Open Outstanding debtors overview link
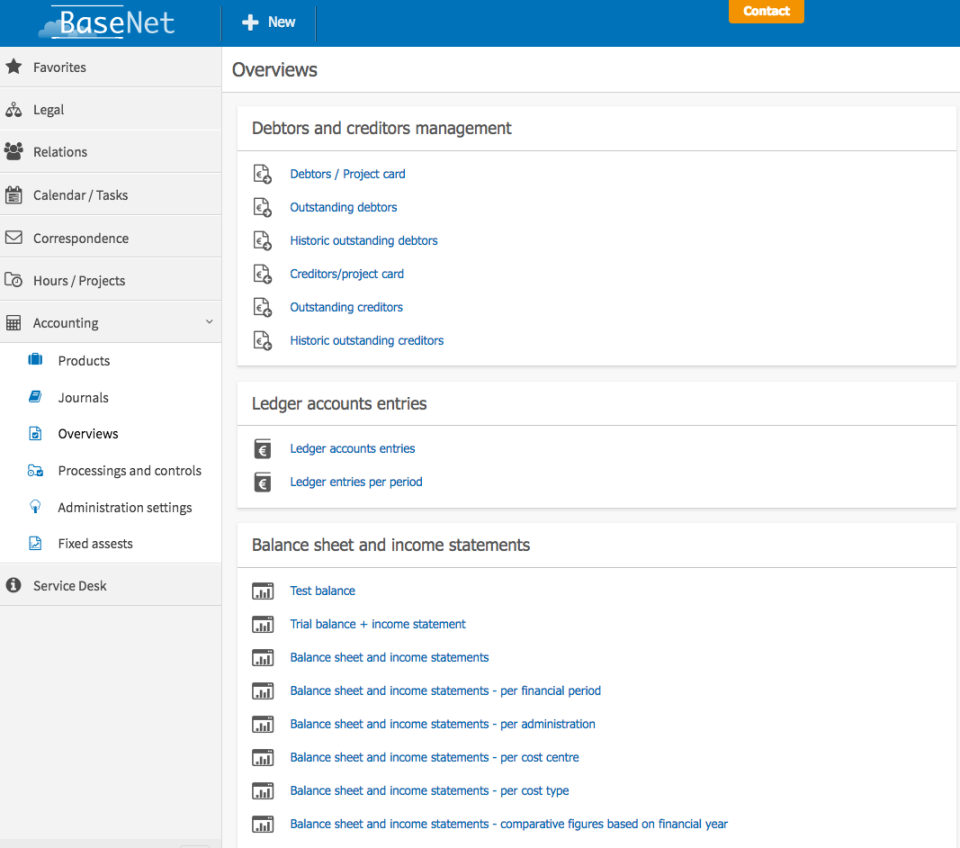Screen dimensions: 960x848 click(x=343, y=207)
